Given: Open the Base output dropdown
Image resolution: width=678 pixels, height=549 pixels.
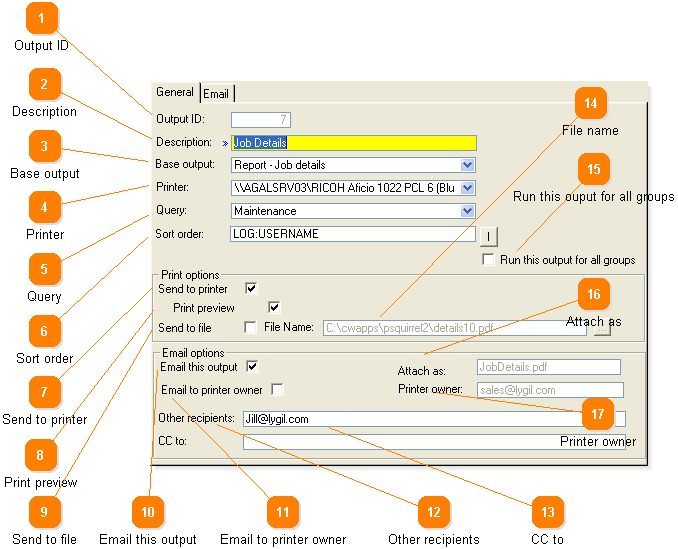Looking at the screenshot, I should point(467,165).
